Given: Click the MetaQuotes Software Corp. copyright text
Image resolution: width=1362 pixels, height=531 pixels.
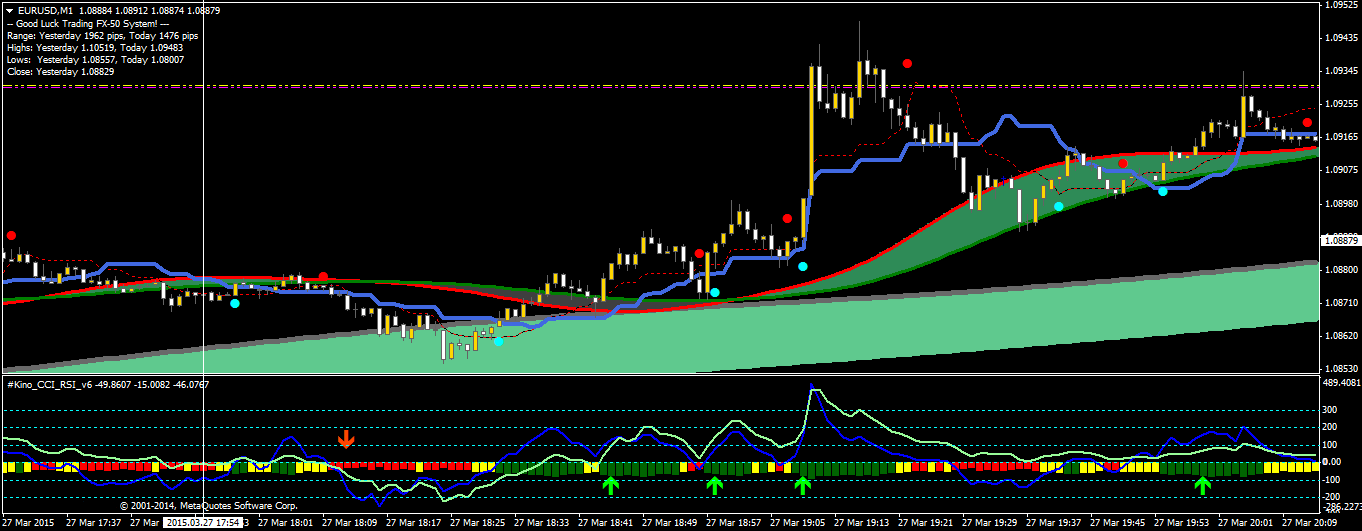Looking at the screenshot, I should pos(209,506).
